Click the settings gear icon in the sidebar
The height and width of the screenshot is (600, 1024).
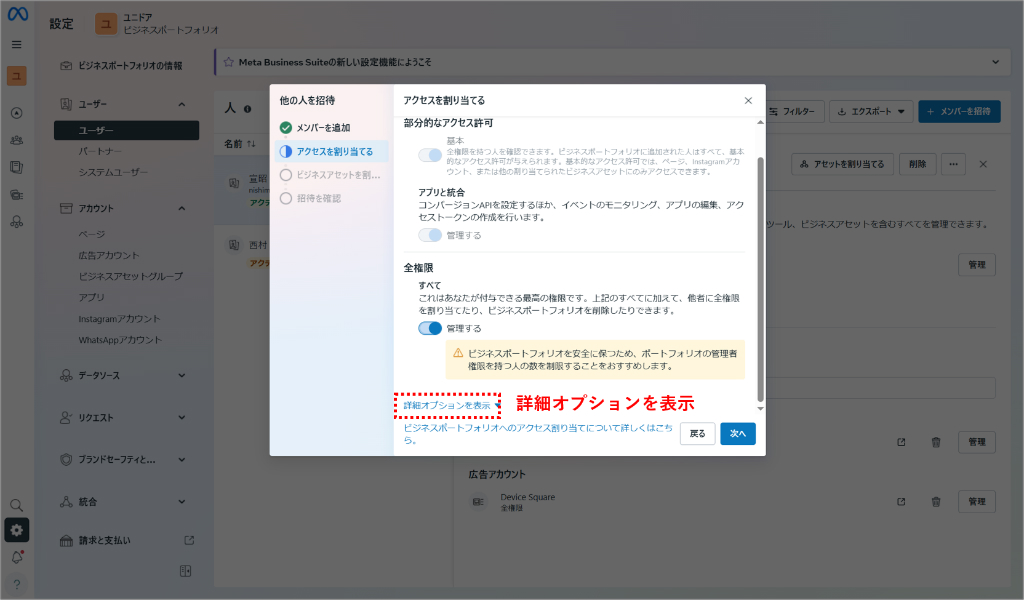click(x=16, y=530)
